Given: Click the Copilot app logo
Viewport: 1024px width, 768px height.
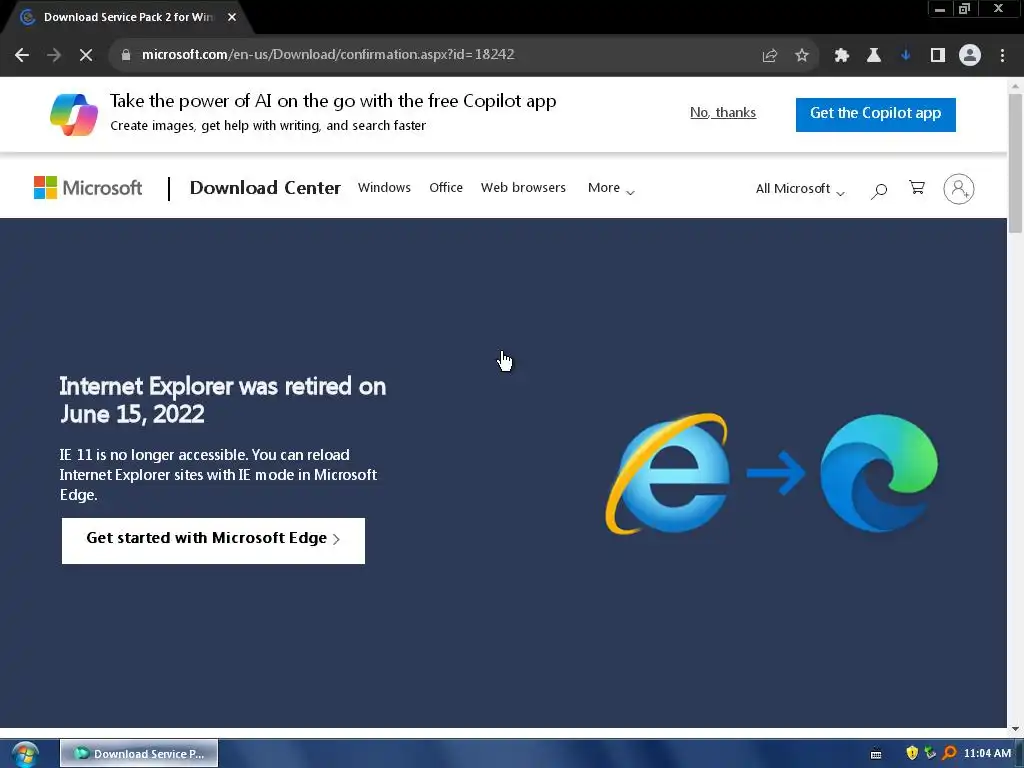Looking at the screenshot, I should click(x=74, y=114).
